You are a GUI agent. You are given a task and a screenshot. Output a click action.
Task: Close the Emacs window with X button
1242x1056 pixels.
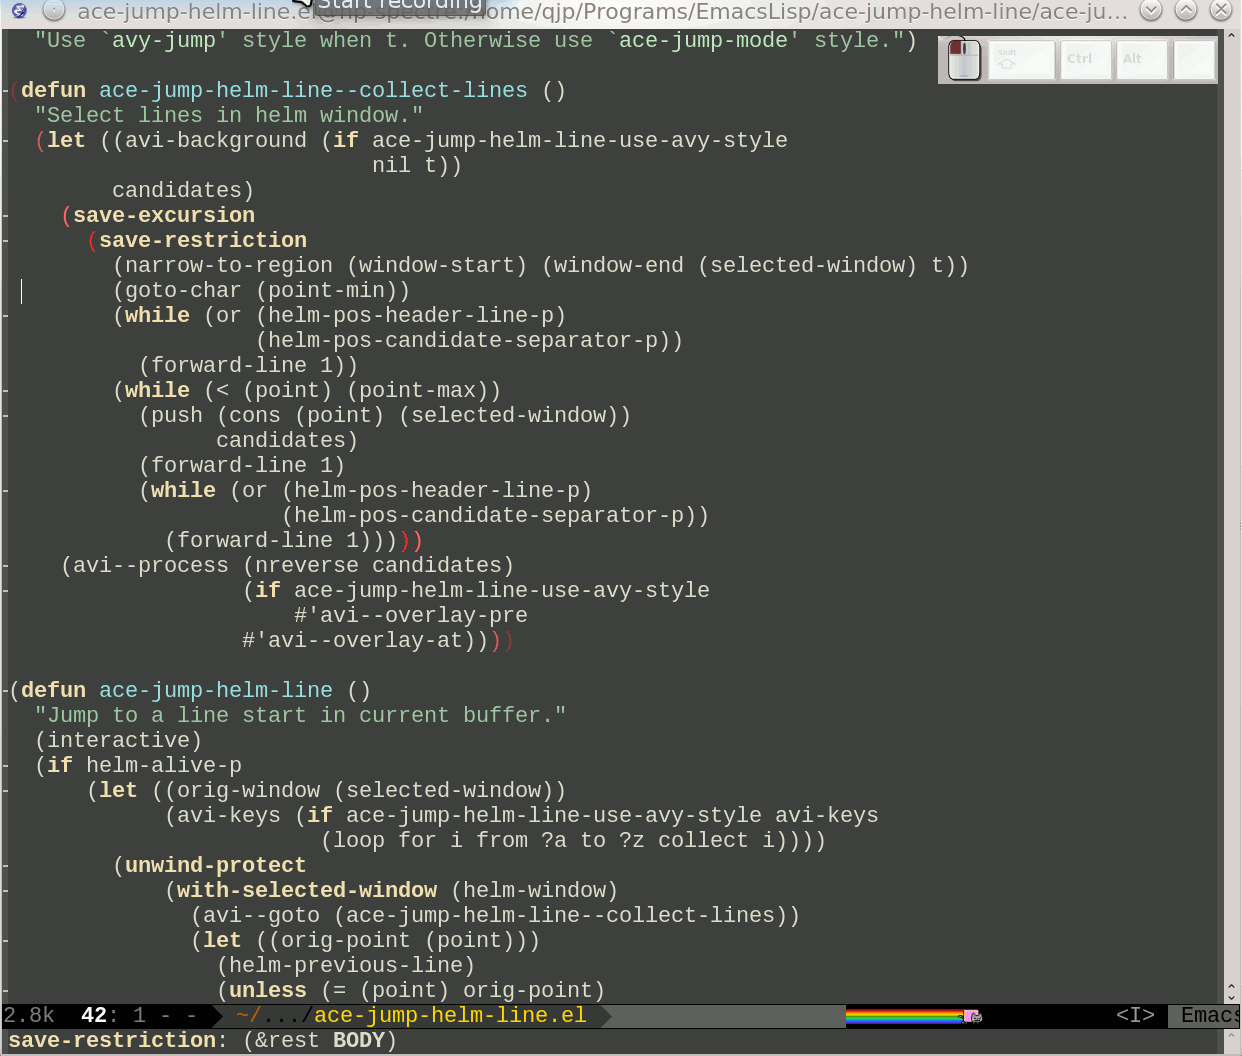point(1220,11)
